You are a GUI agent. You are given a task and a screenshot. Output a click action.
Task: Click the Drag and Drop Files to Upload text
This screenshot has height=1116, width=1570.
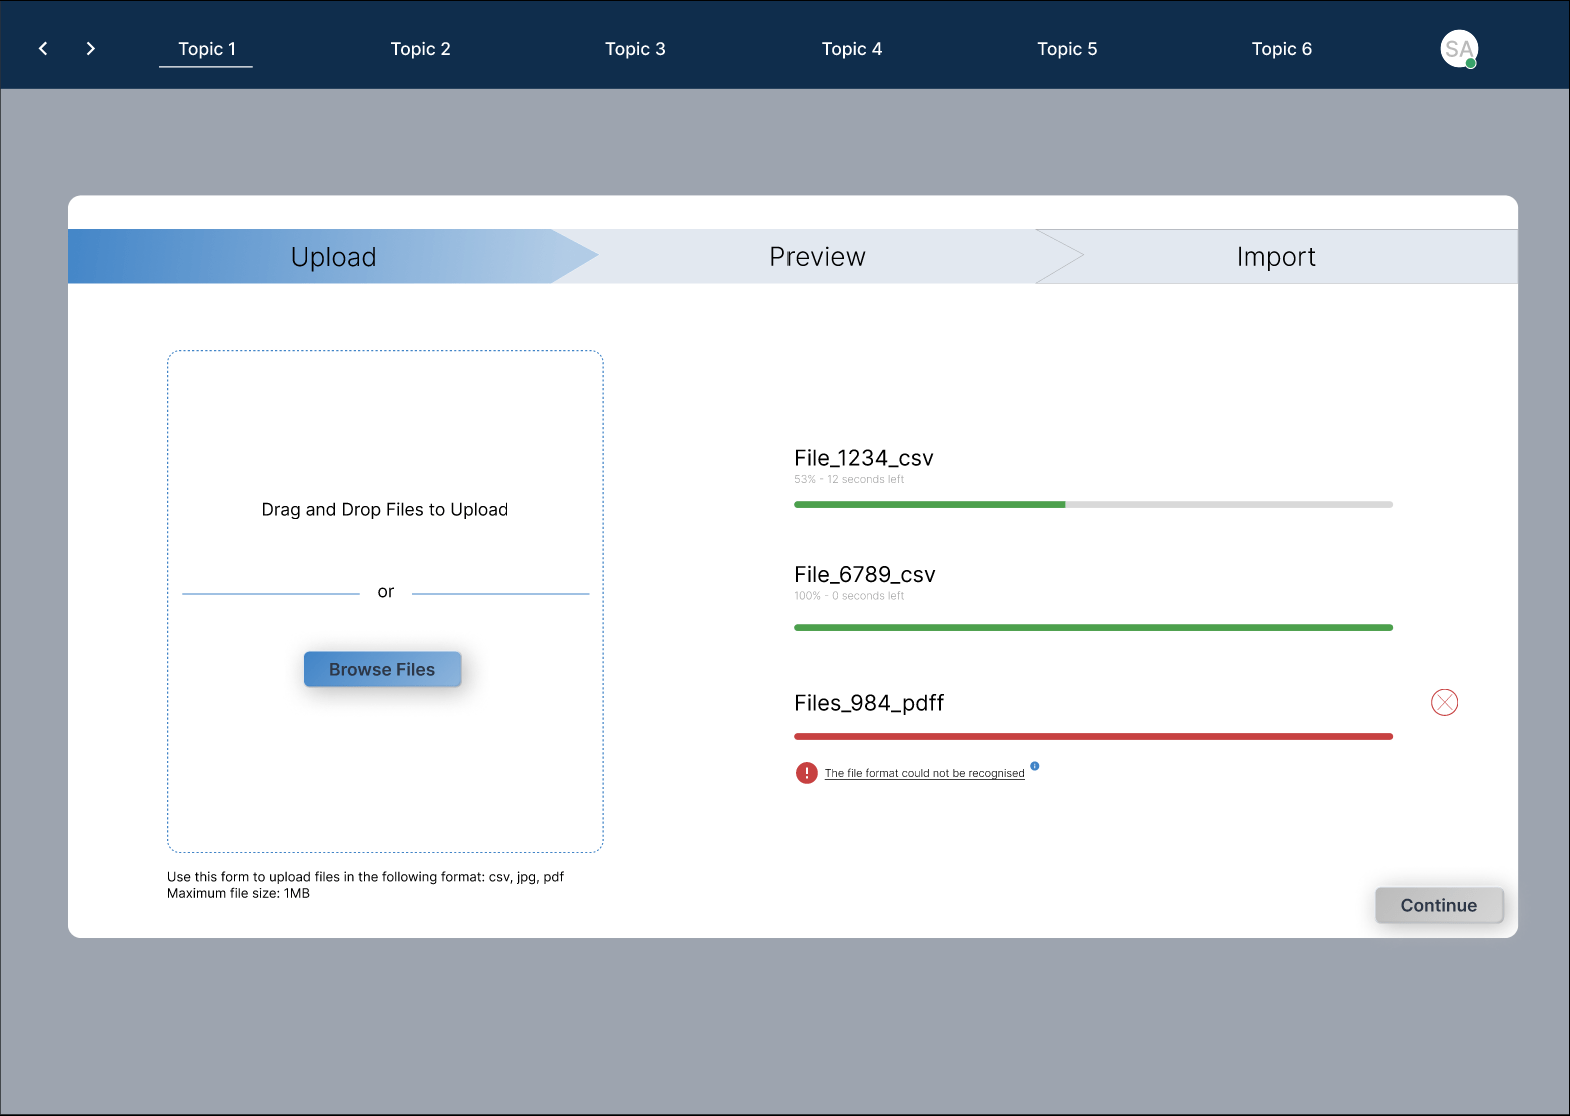click(385, 510)
